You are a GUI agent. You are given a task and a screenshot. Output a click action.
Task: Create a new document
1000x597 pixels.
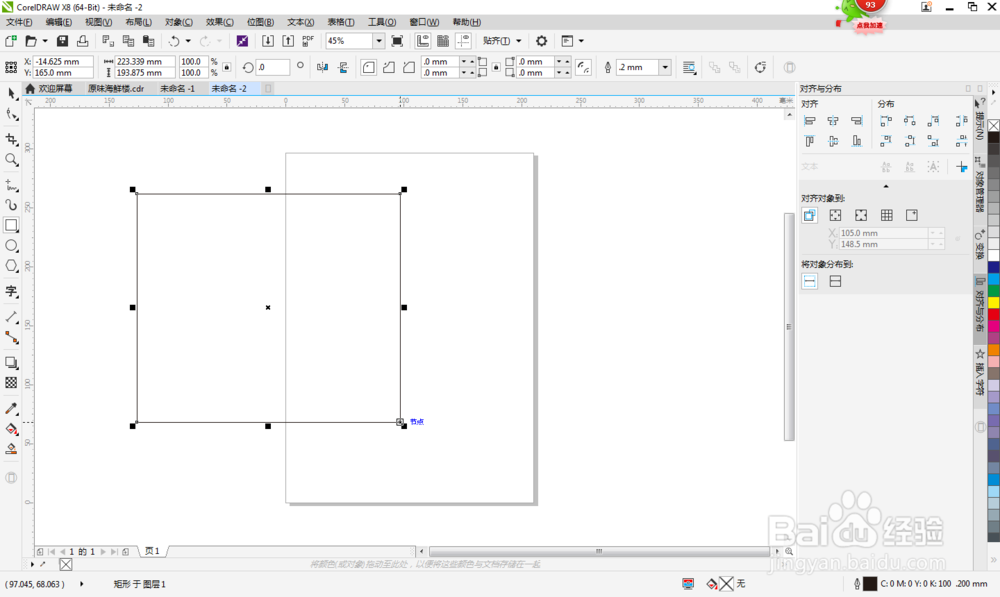11,41
